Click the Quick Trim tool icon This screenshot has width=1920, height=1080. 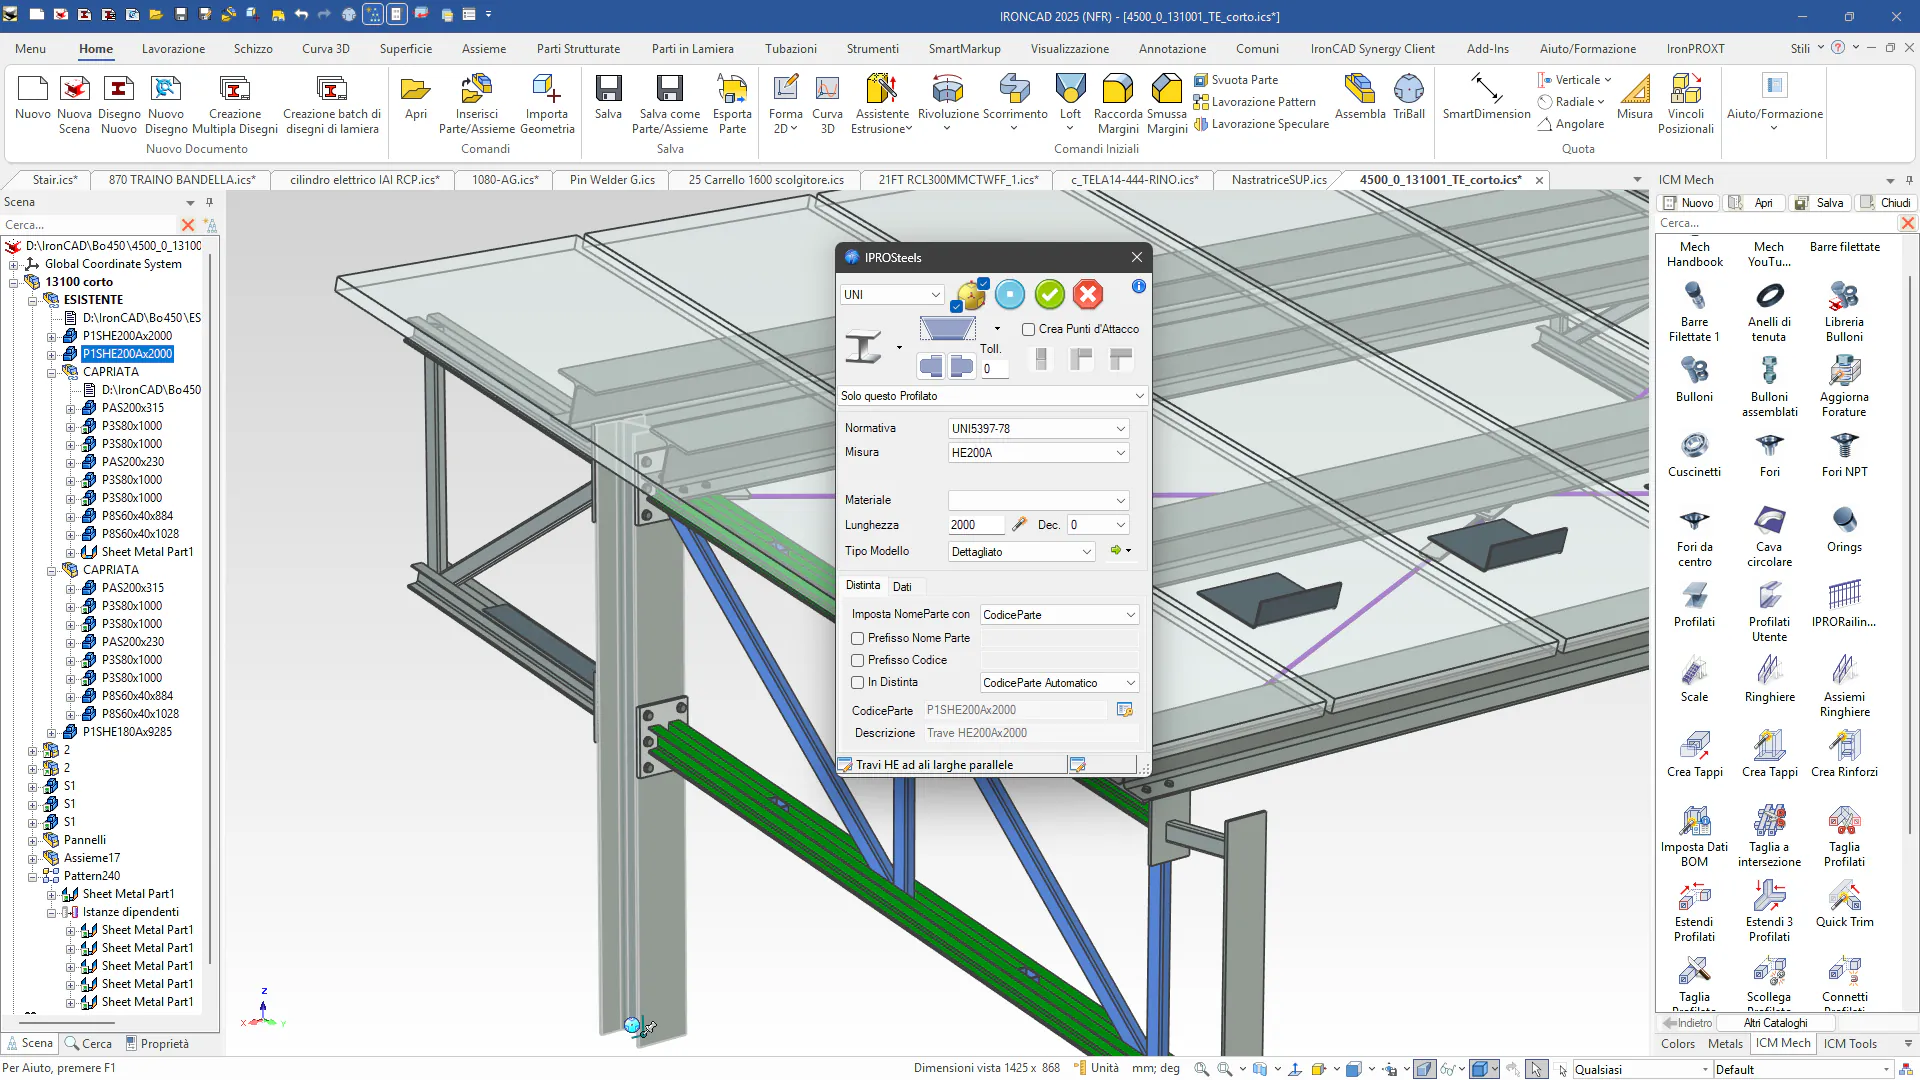click(1844, 897)
